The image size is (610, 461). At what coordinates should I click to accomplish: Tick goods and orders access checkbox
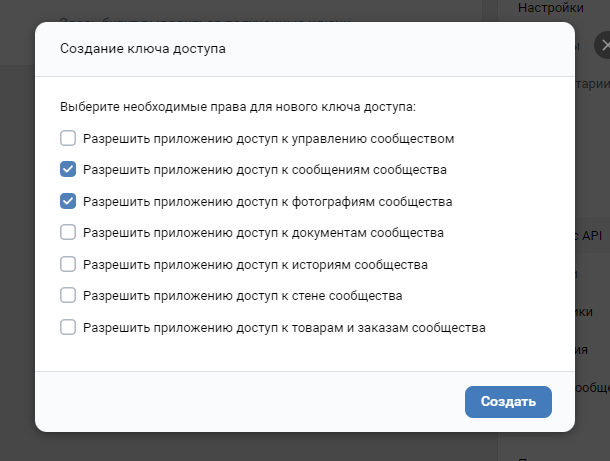click(68, 327)
